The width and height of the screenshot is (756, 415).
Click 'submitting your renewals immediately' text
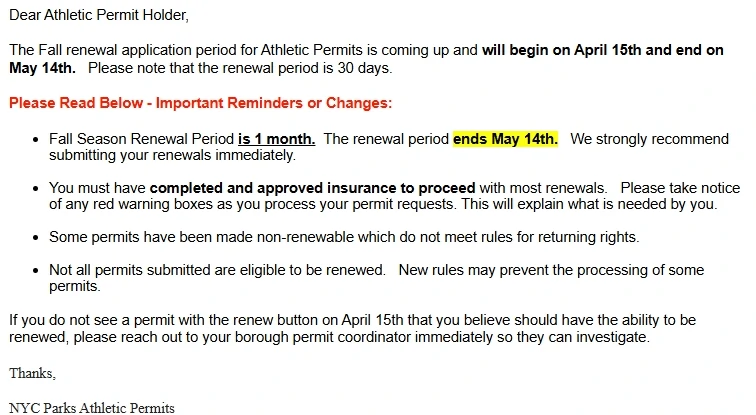pyautogui.click(x=172, y=155)
